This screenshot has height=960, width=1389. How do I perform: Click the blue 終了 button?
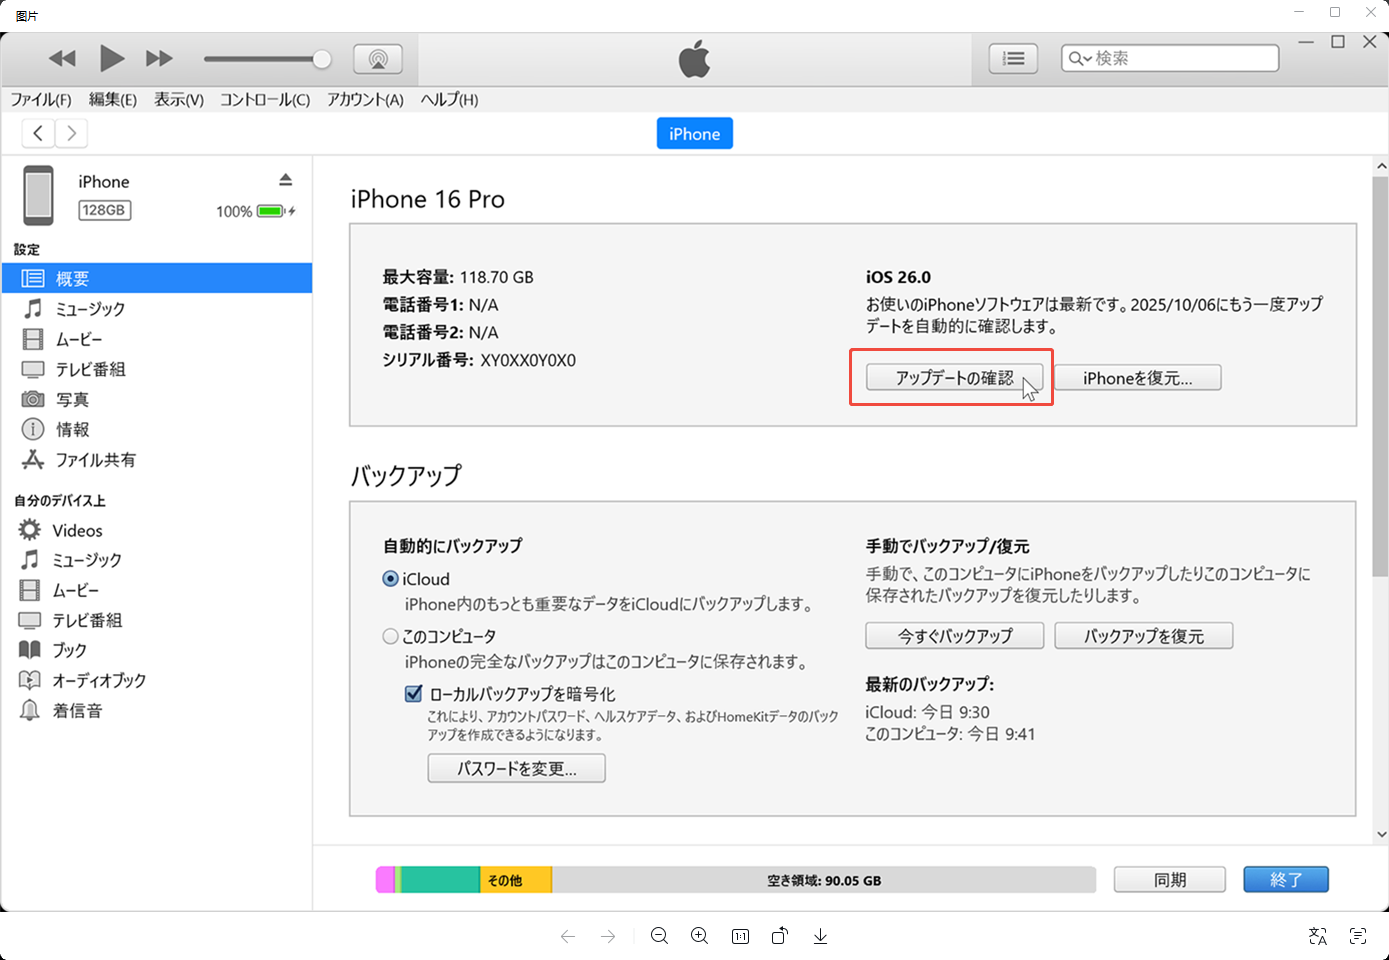[x=1286, y=880]
